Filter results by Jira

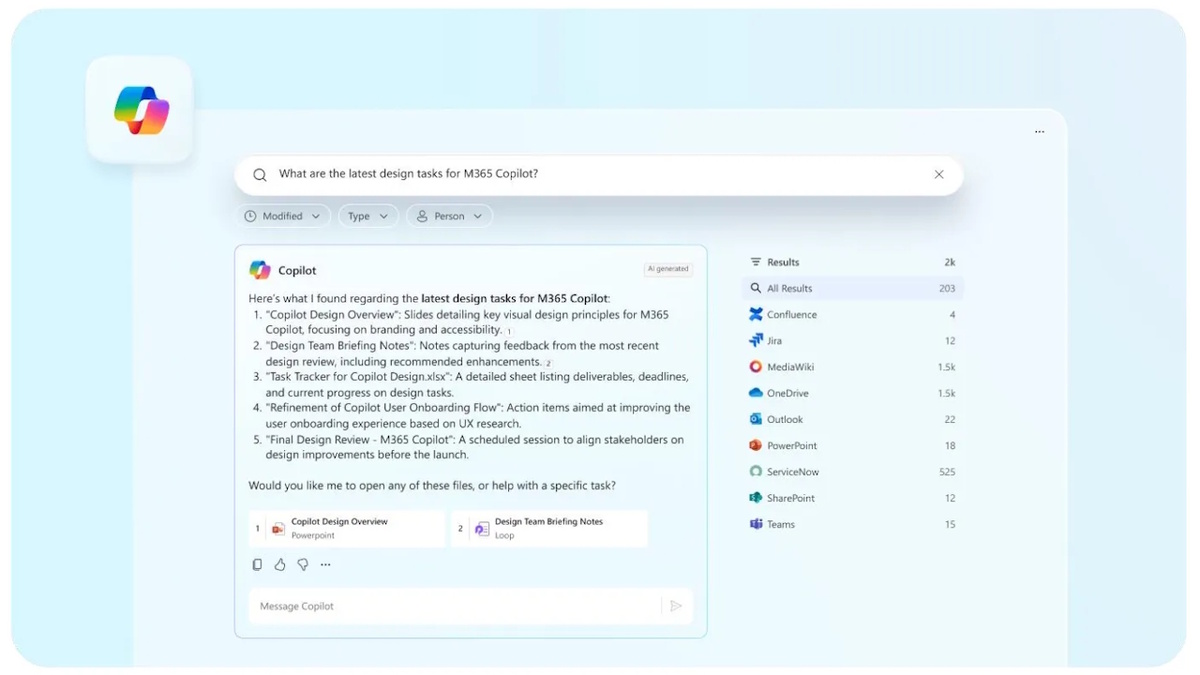[x=853, y=341]
